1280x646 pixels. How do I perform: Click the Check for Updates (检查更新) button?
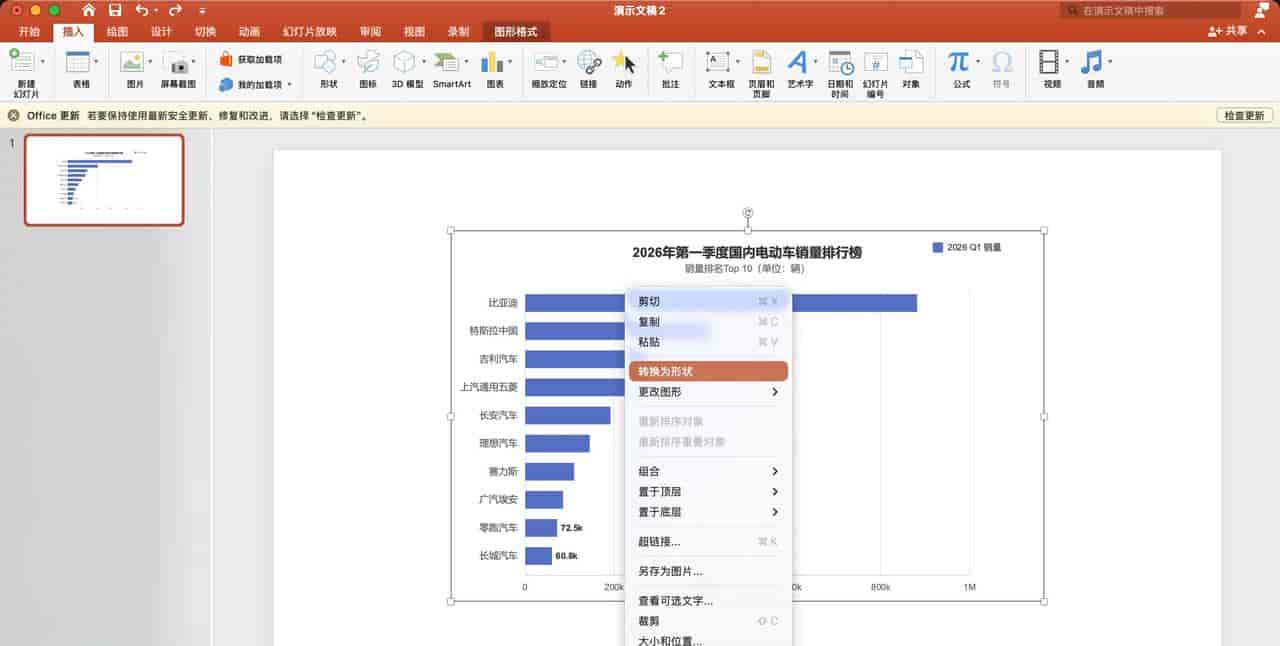[x=1244, y=115]
